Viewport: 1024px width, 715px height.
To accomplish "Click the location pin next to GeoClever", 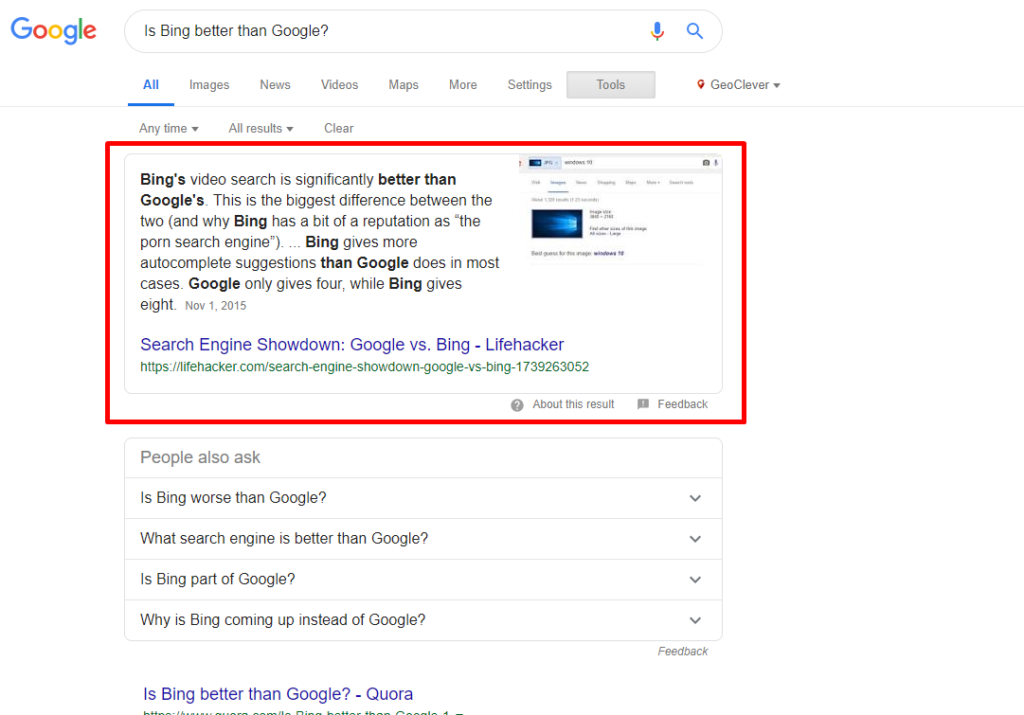I will (701, 85).
